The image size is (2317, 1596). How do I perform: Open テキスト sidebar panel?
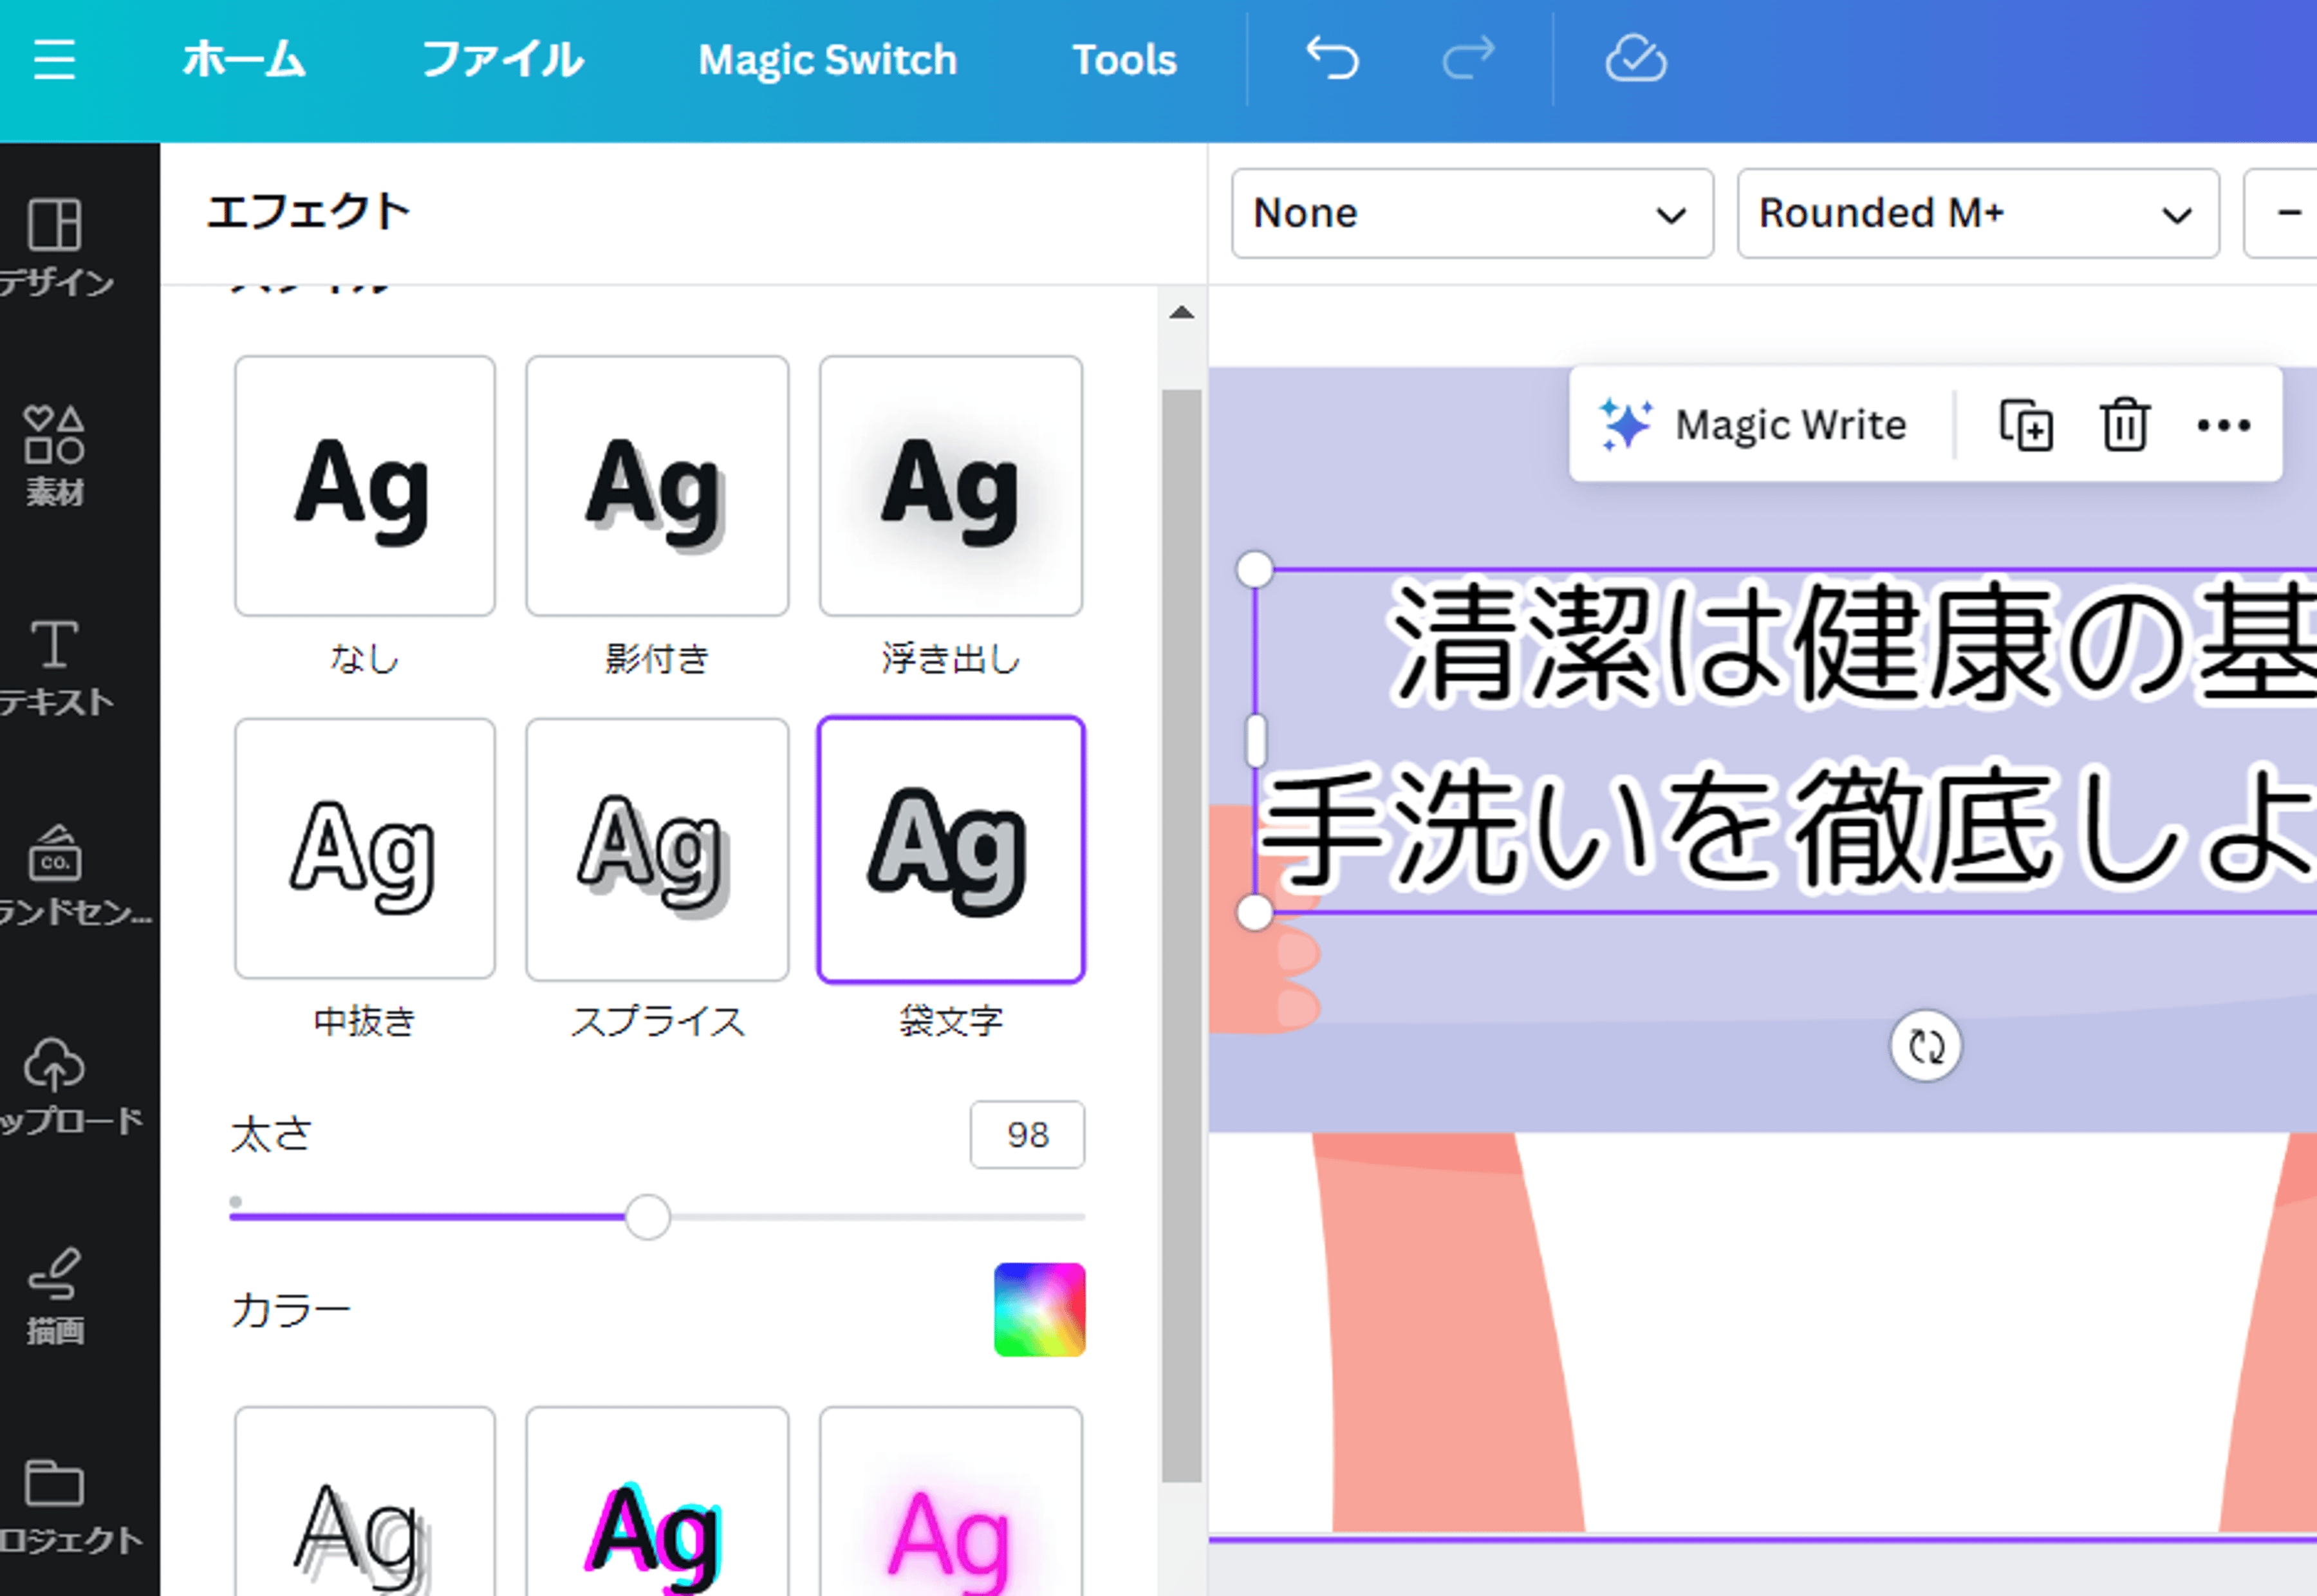(56, 667)
